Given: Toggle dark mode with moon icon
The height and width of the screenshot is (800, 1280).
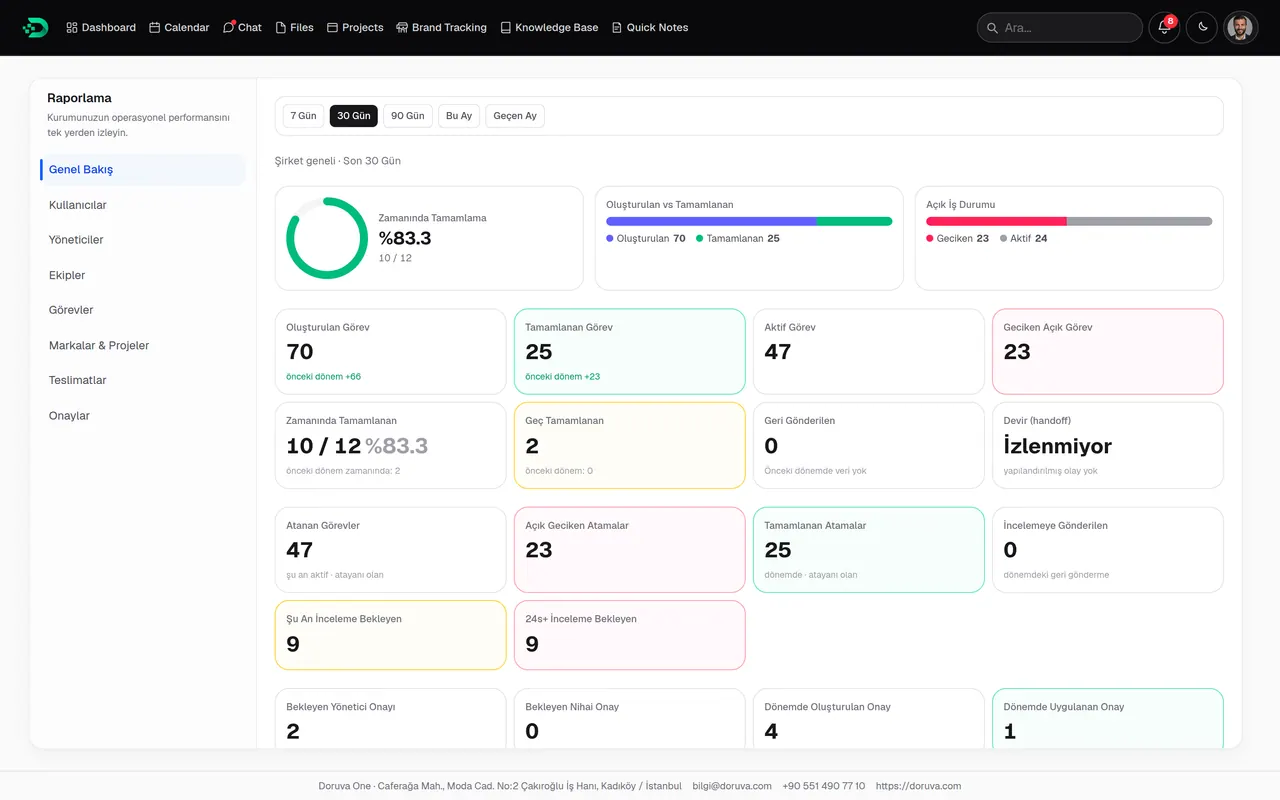Looking at the screenshot, I should point(1202,28).
